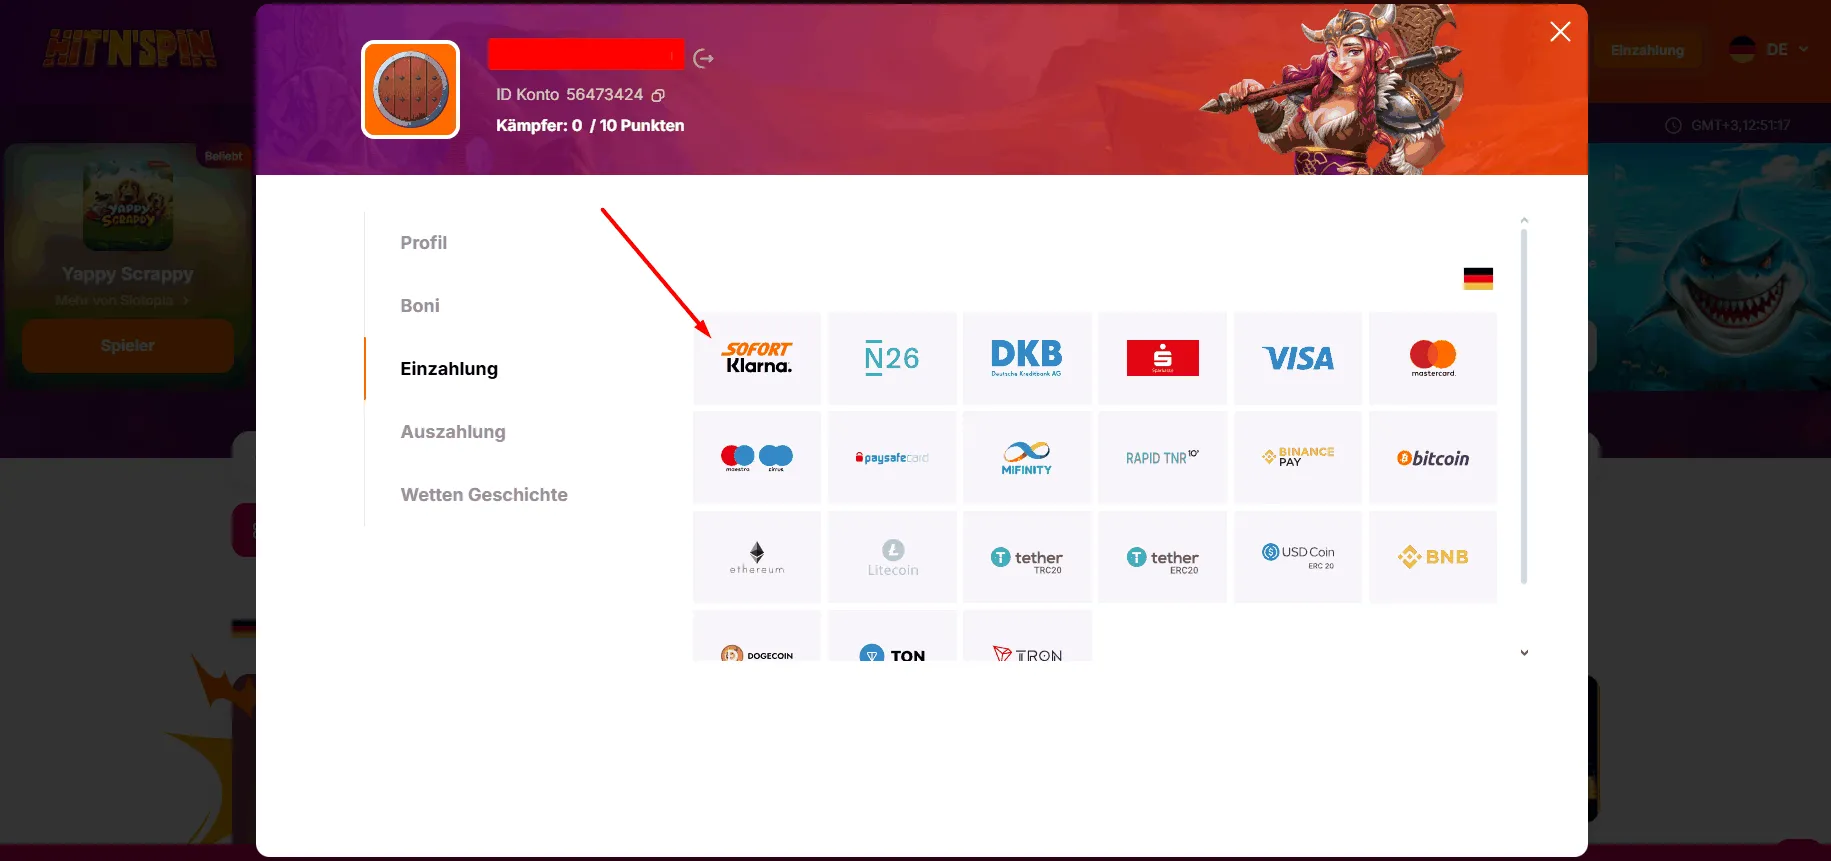Open the Boni section

coord(420,306)
